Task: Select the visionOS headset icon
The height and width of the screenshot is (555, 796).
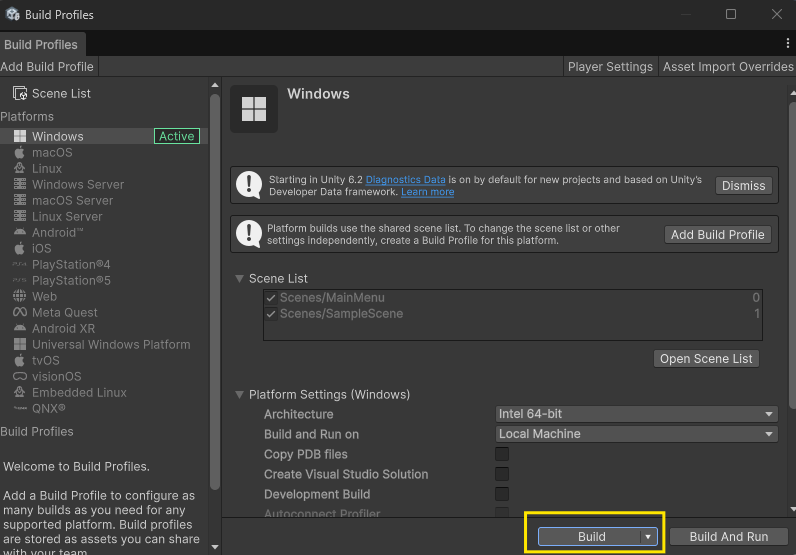Action: (x=20, y=376)
